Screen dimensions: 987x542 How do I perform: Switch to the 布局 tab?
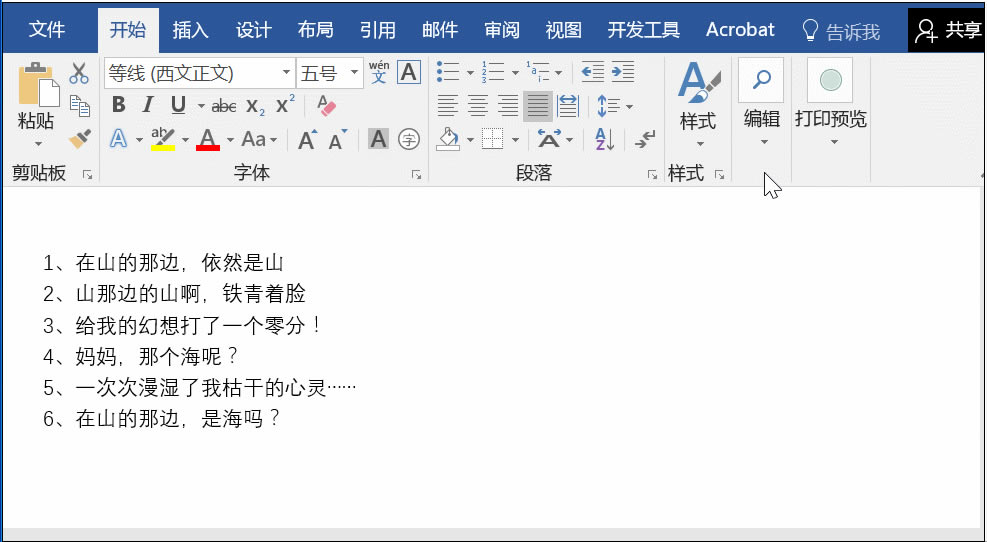point(315,30)
